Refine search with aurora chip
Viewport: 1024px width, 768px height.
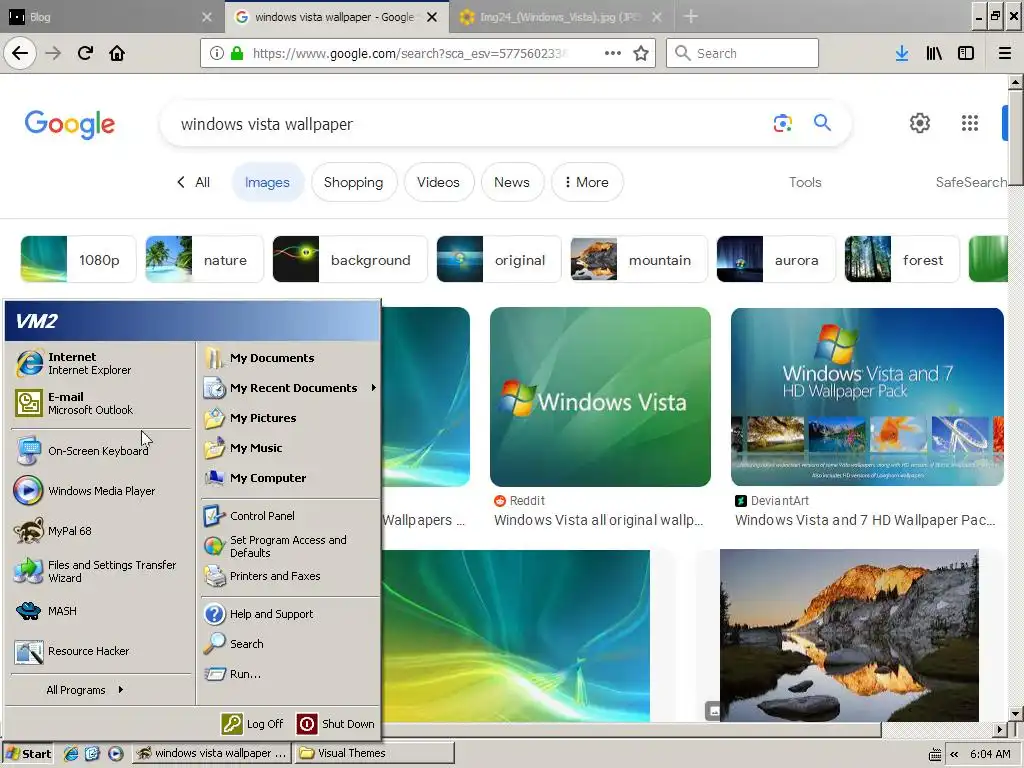(x=776, y=260)
